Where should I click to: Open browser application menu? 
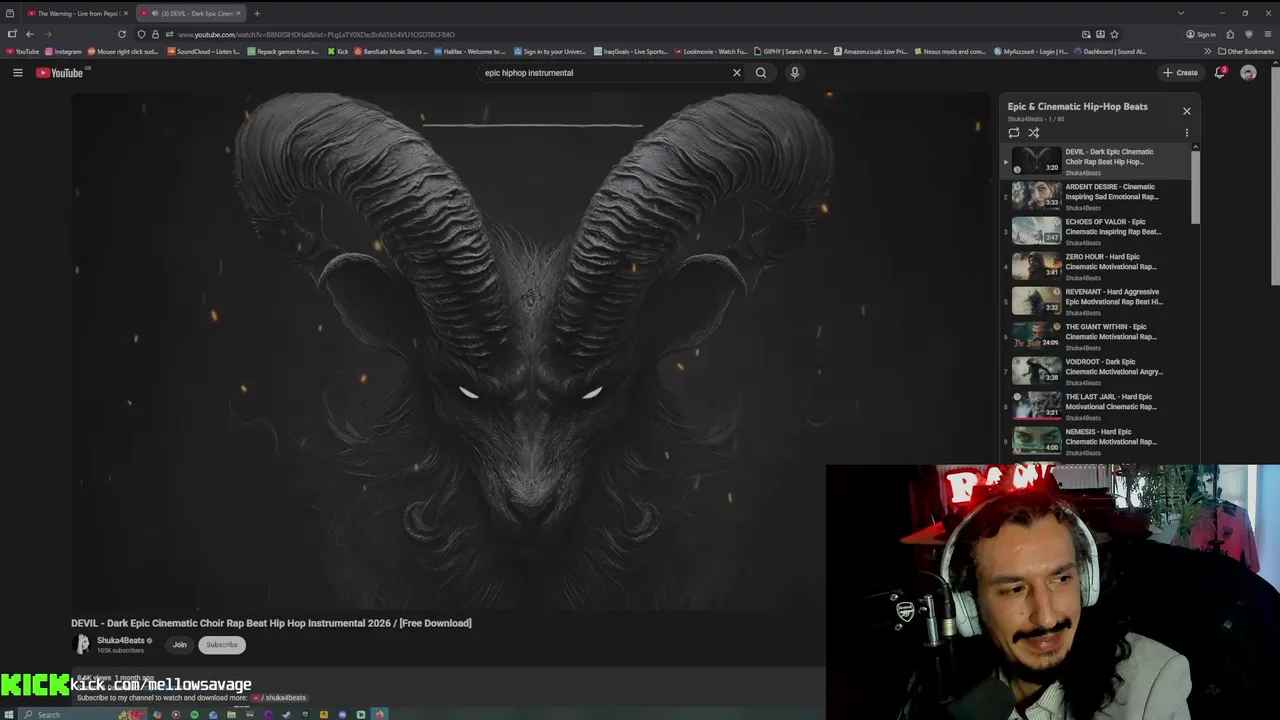[1267, 34]
